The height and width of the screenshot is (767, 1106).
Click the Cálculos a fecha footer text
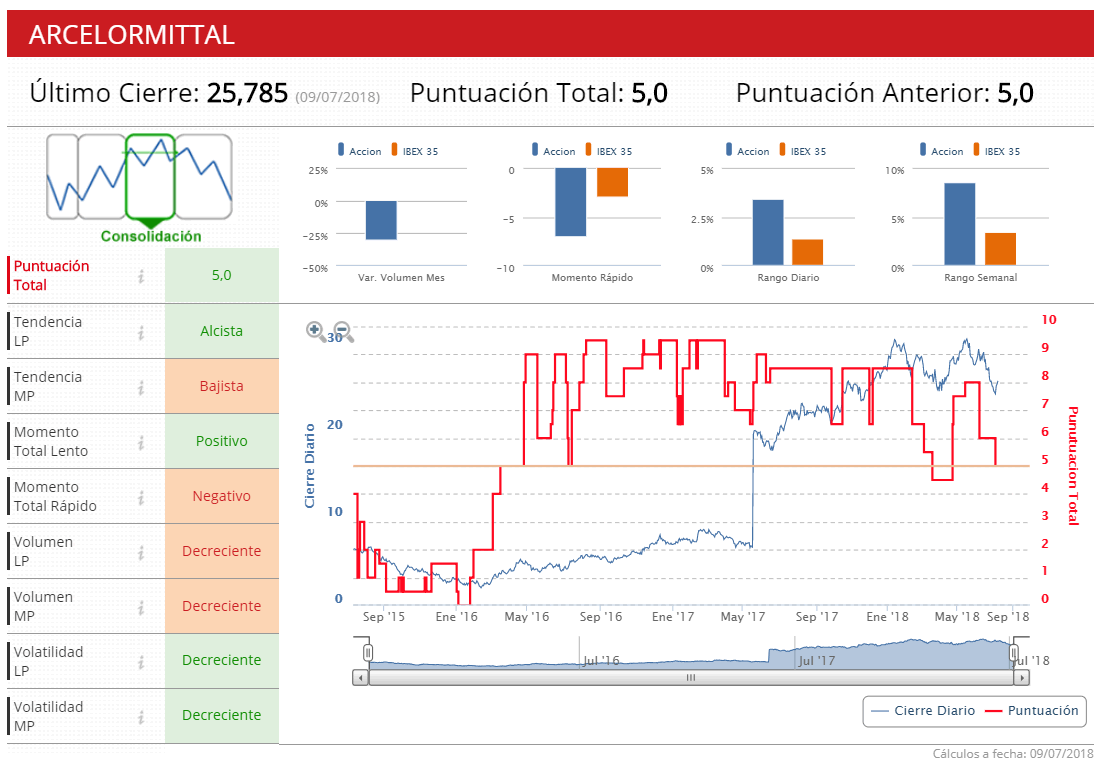coord(1013,754)
